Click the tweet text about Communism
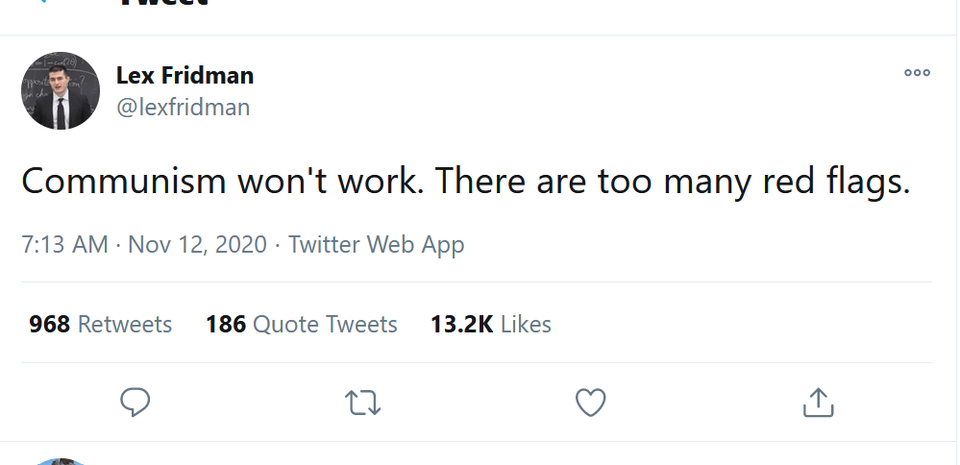Image resolution: width=960 pixels, height=465 pixels. 465,181
